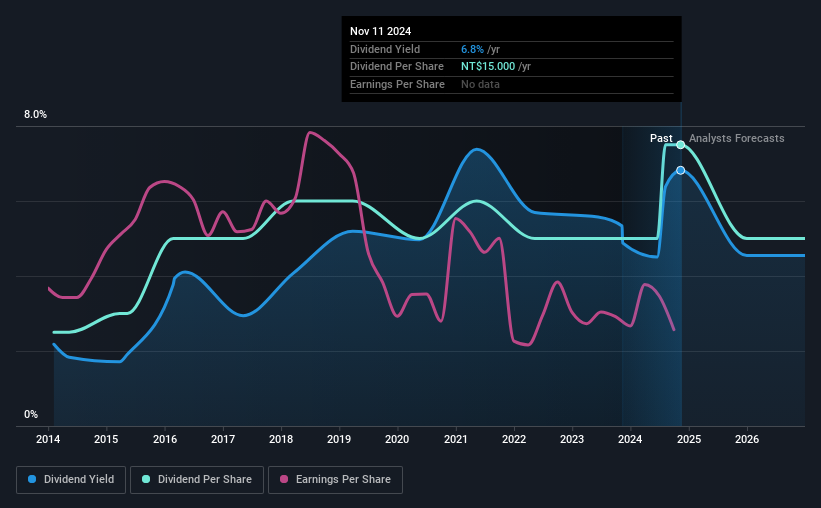Click the 2021 x-axis label
The image size is (821, 508).
point(456,439)
